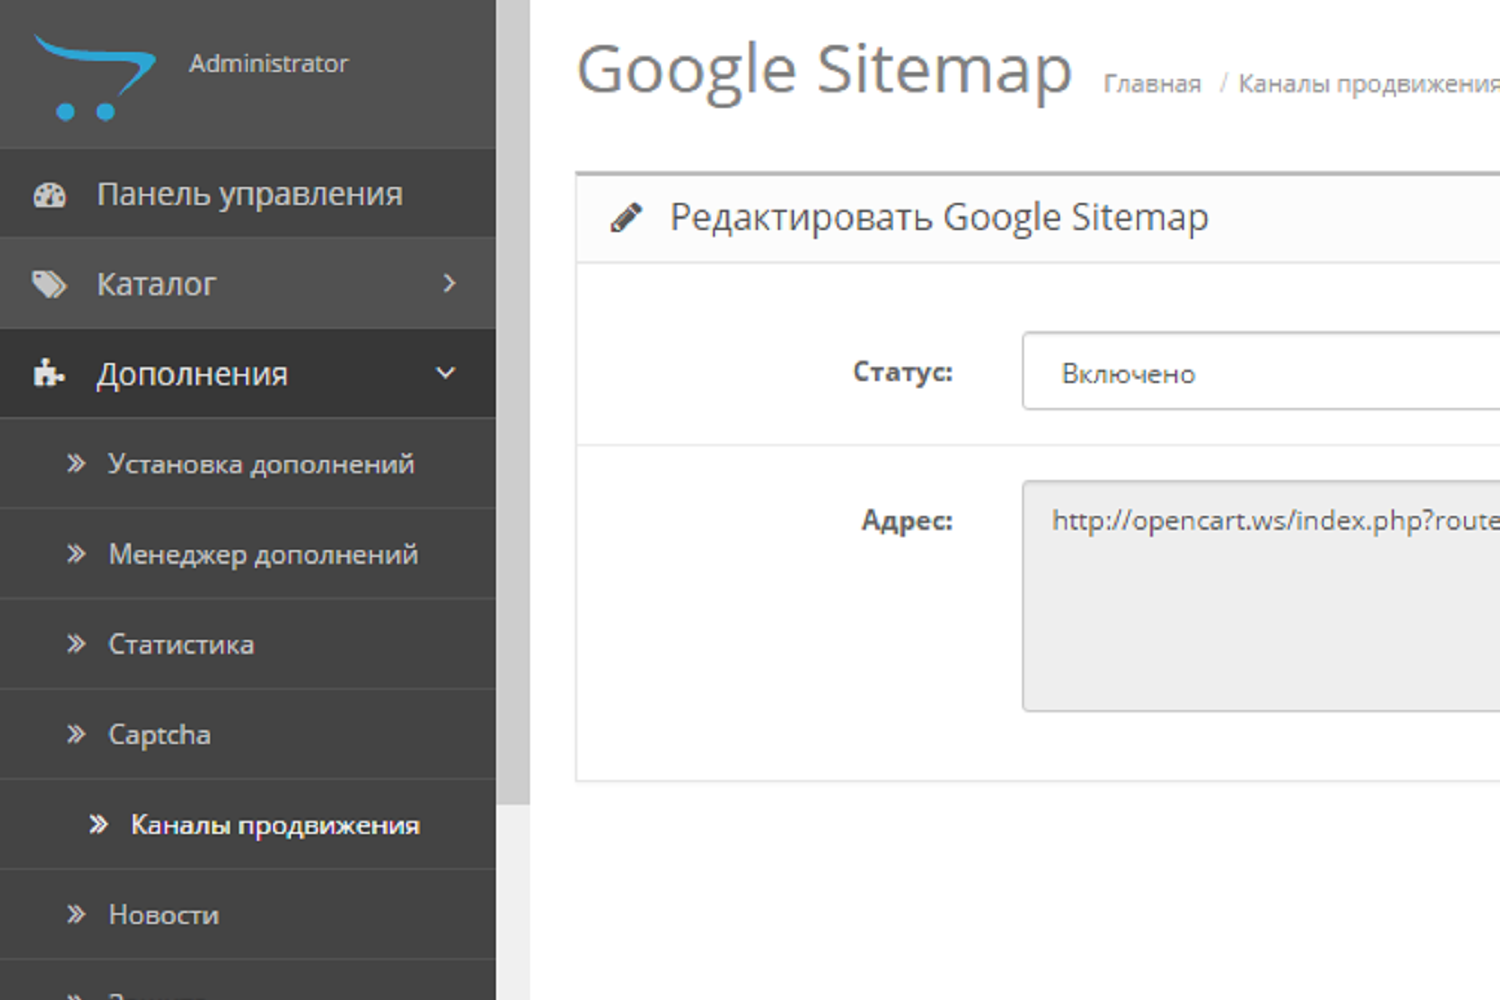Click the pencil icon beside Редактировать
The height and width of the screenshot is (1000, 1500).
(x=626, y=218)
